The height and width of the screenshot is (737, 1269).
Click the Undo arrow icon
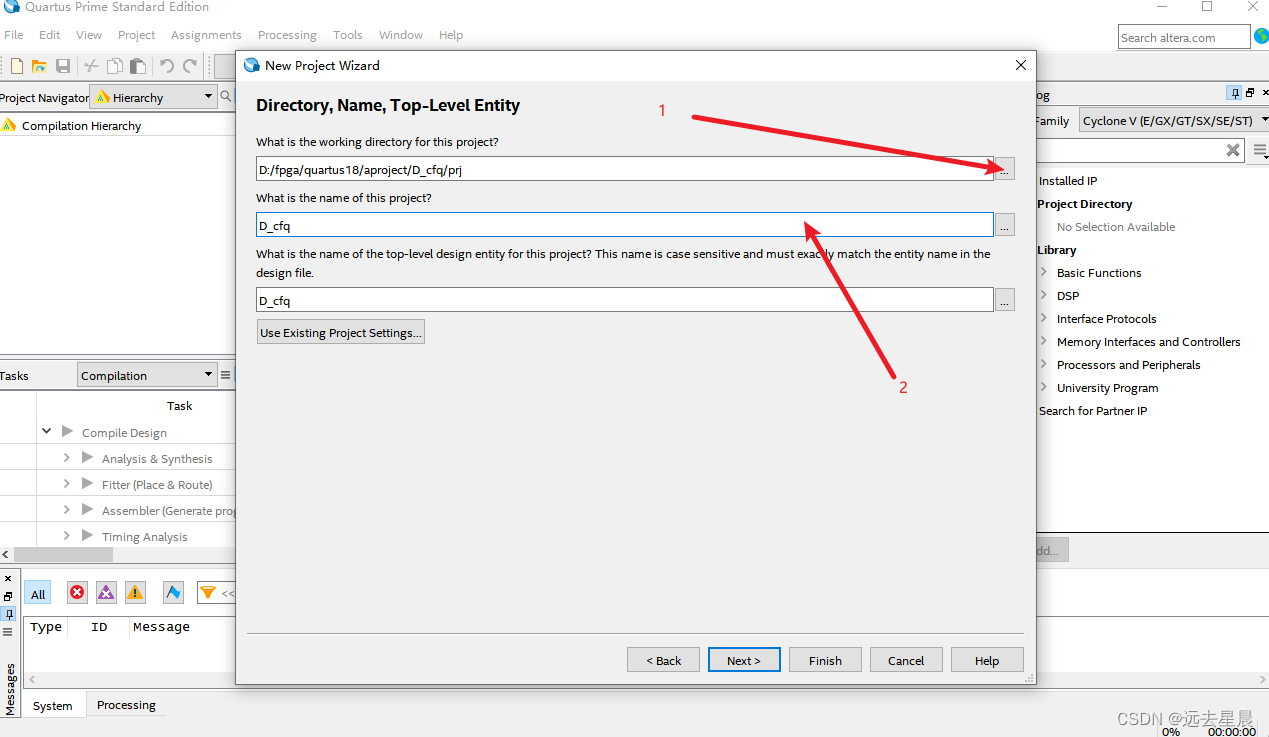pos(166,66)
